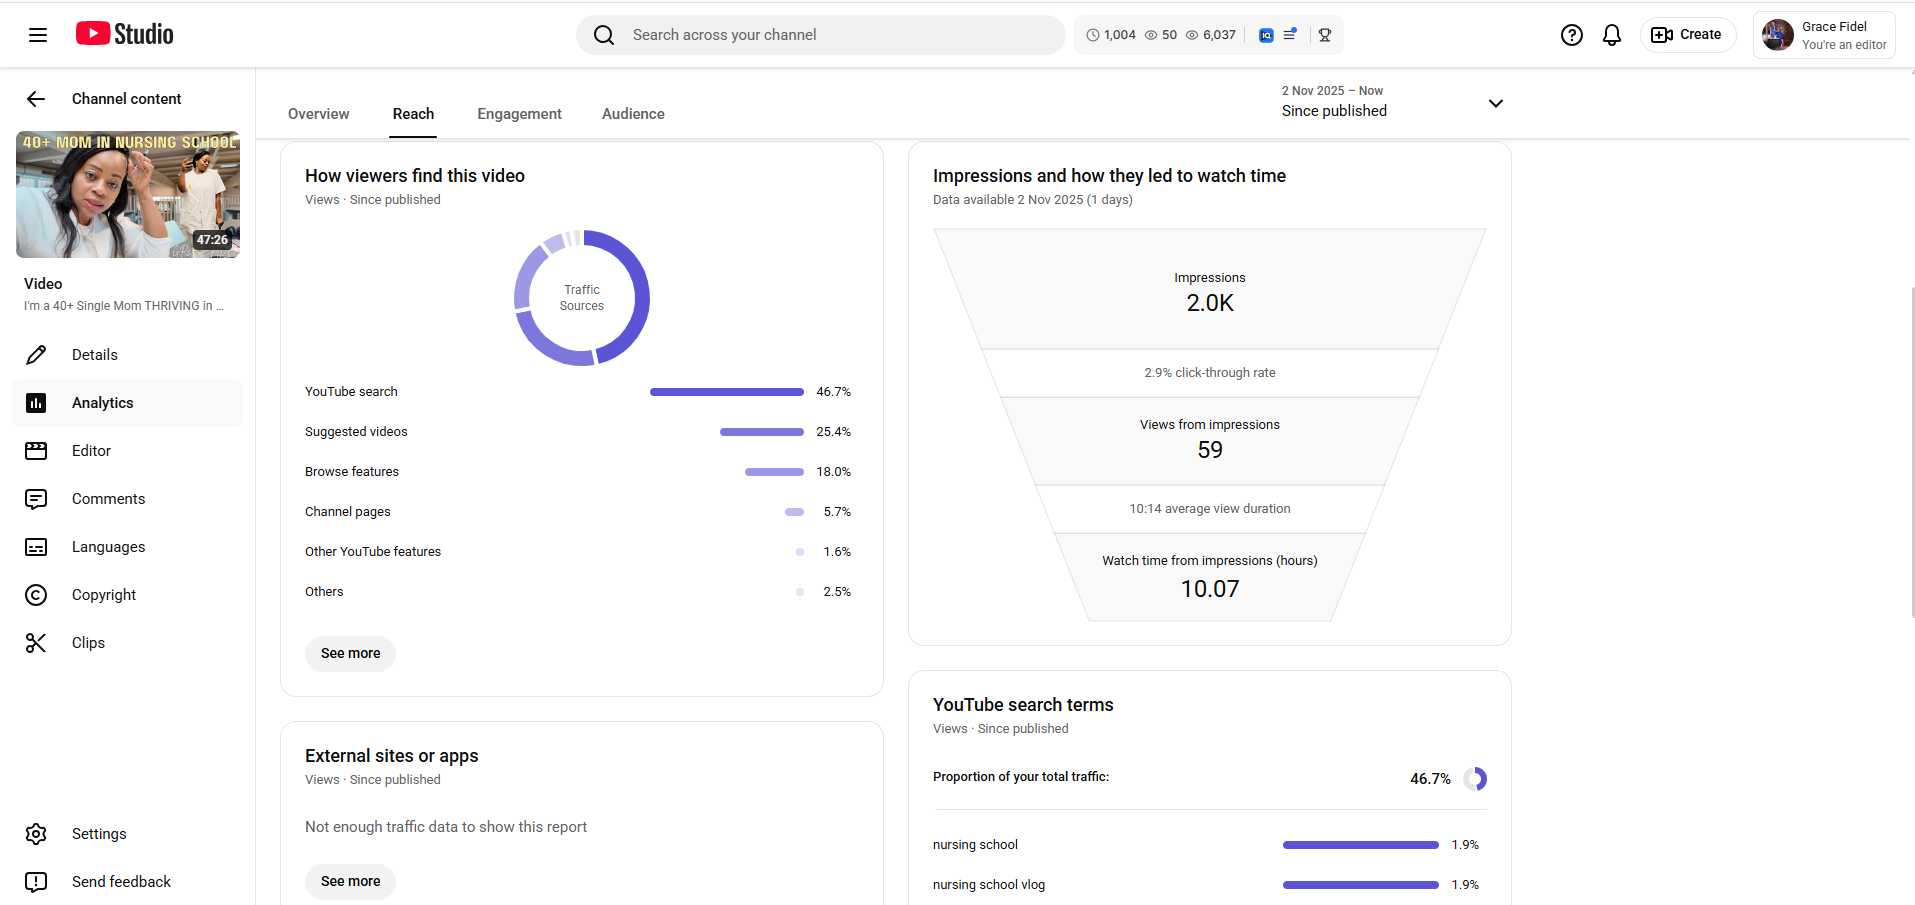Image resolution: width=1915 pixels, height=905 pixels.
Task: Click the YouTube Studio logo
Action: coord(125,34)
